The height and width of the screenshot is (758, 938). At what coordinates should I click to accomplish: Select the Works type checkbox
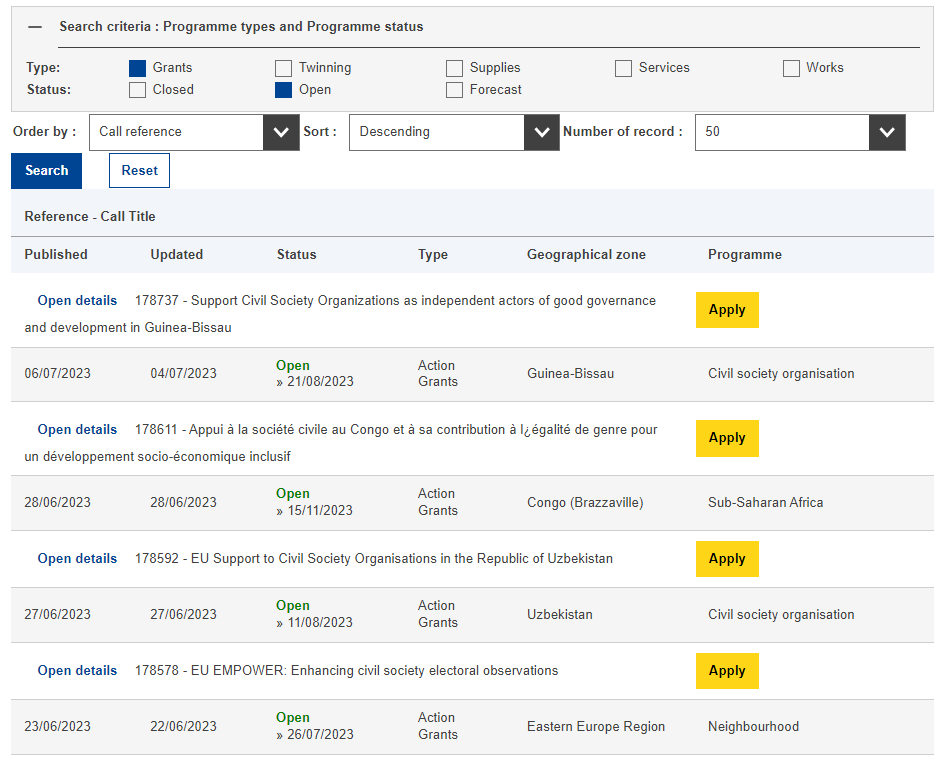[x=791, y=68]
